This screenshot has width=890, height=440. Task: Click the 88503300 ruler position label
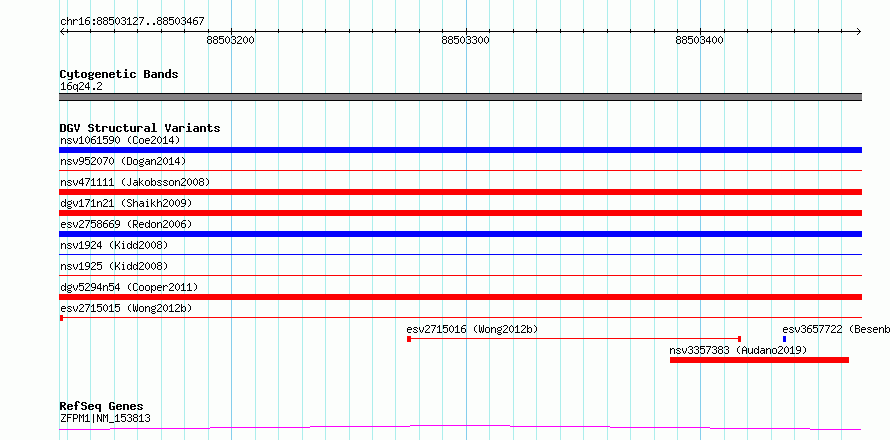(465, 40)
